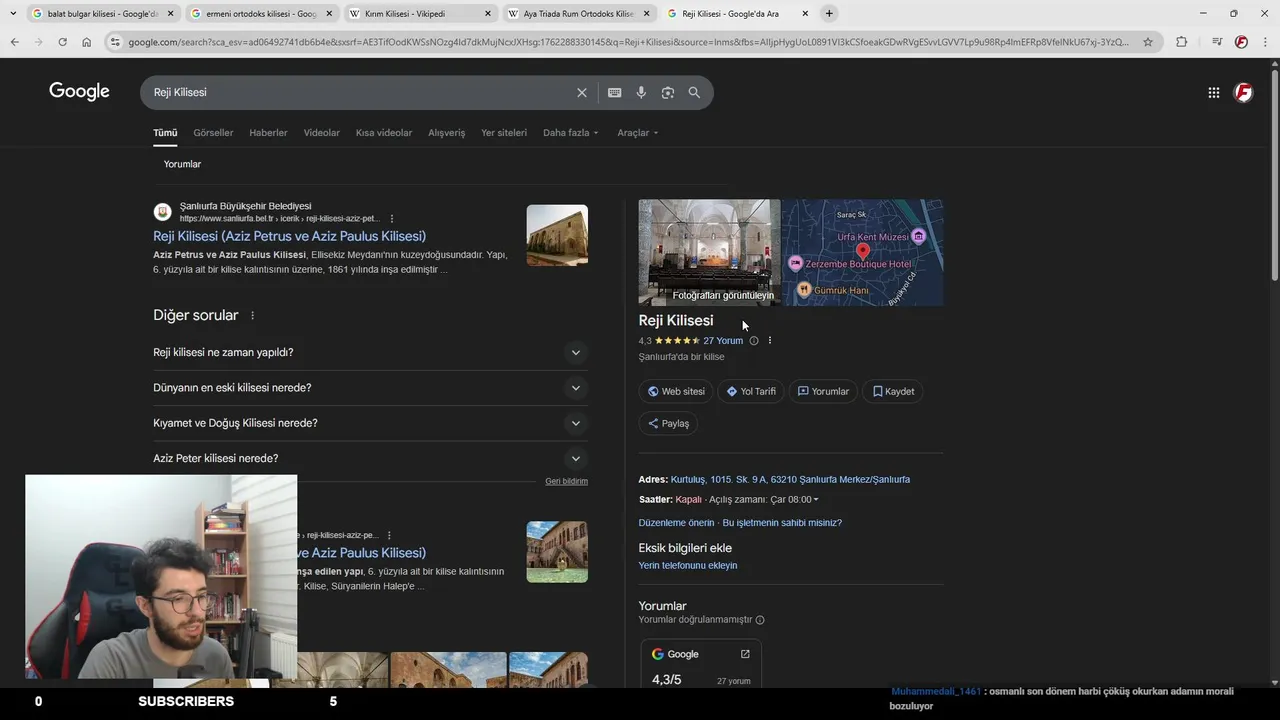Click the page vertical scrollbar
Image resolution: width=1280 pixels, height=720 pixels.
tap(1274, 175)
